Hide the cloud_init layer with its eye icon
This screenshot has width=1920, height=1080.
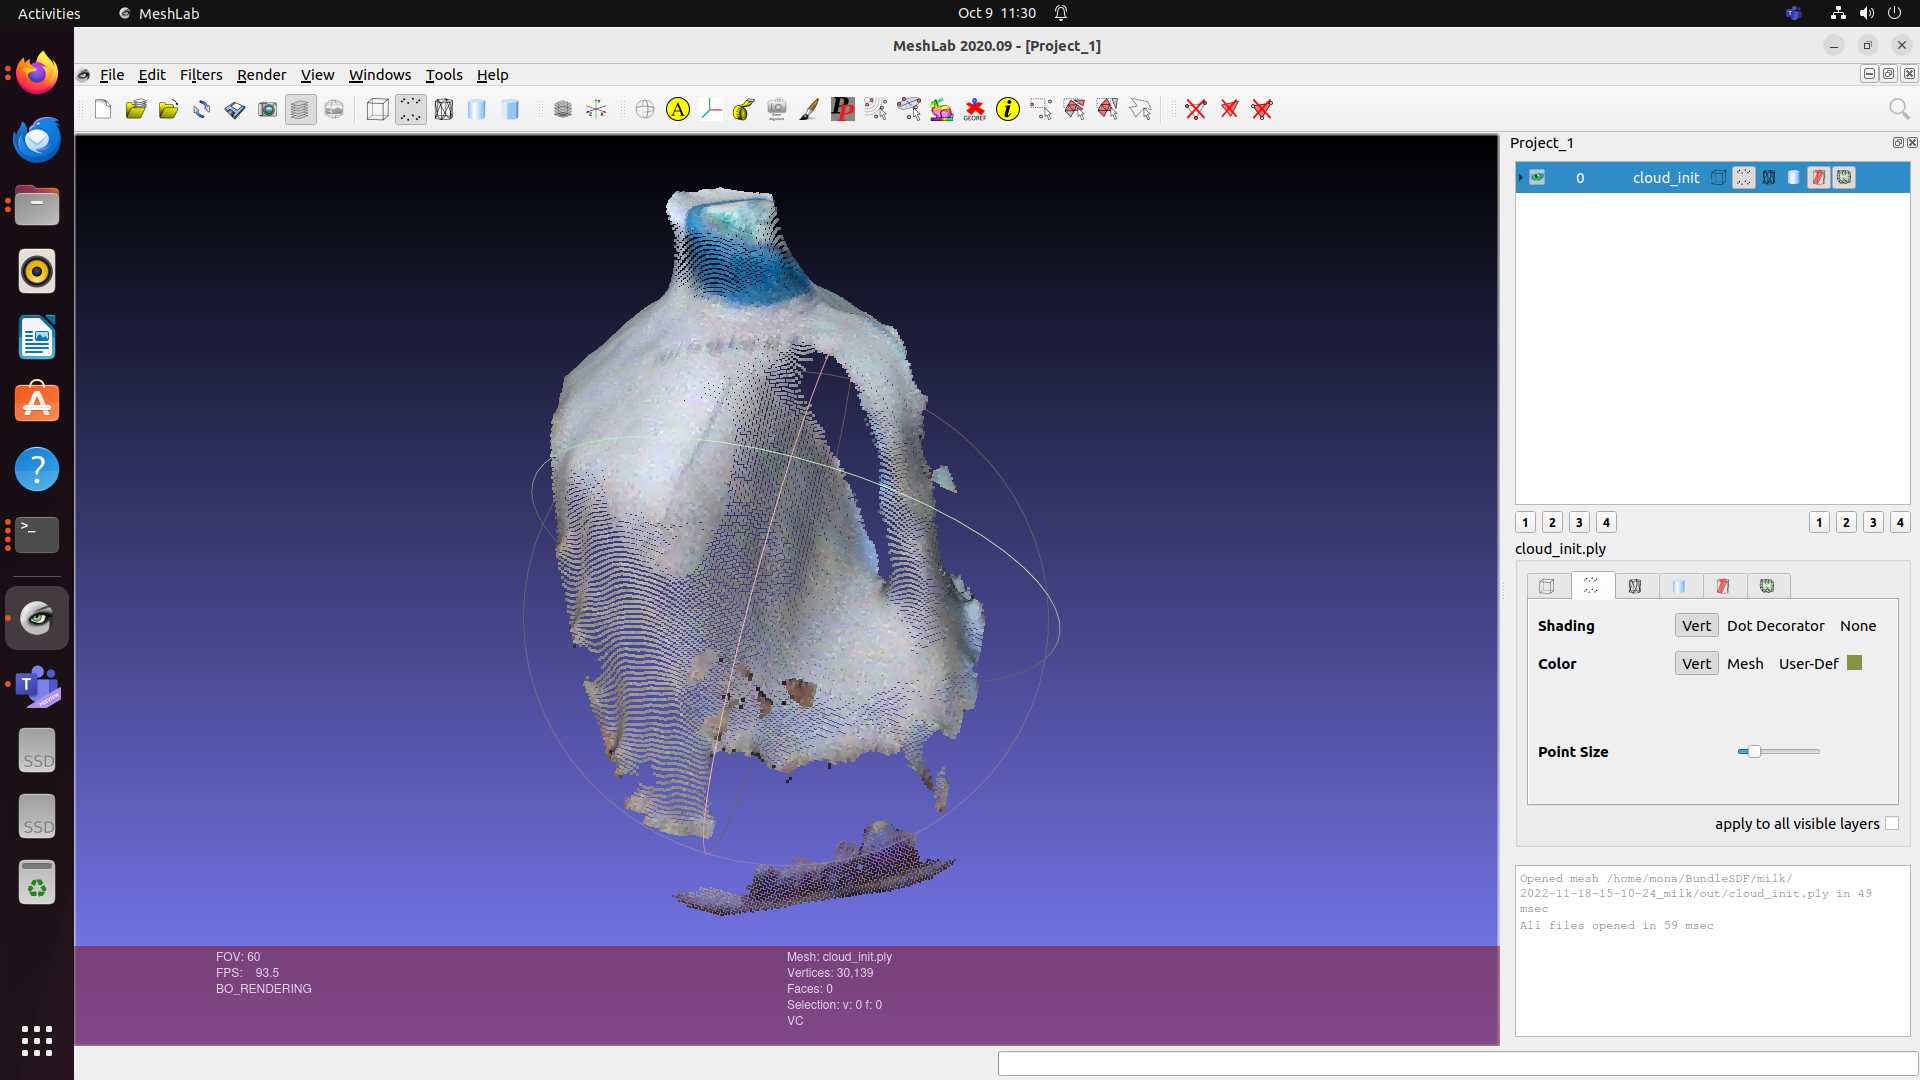pos(1537,177)
